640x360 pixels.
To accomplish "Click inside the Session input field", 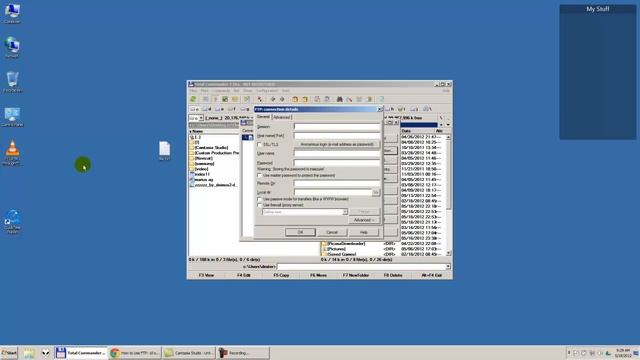I will tap(337, 127).
